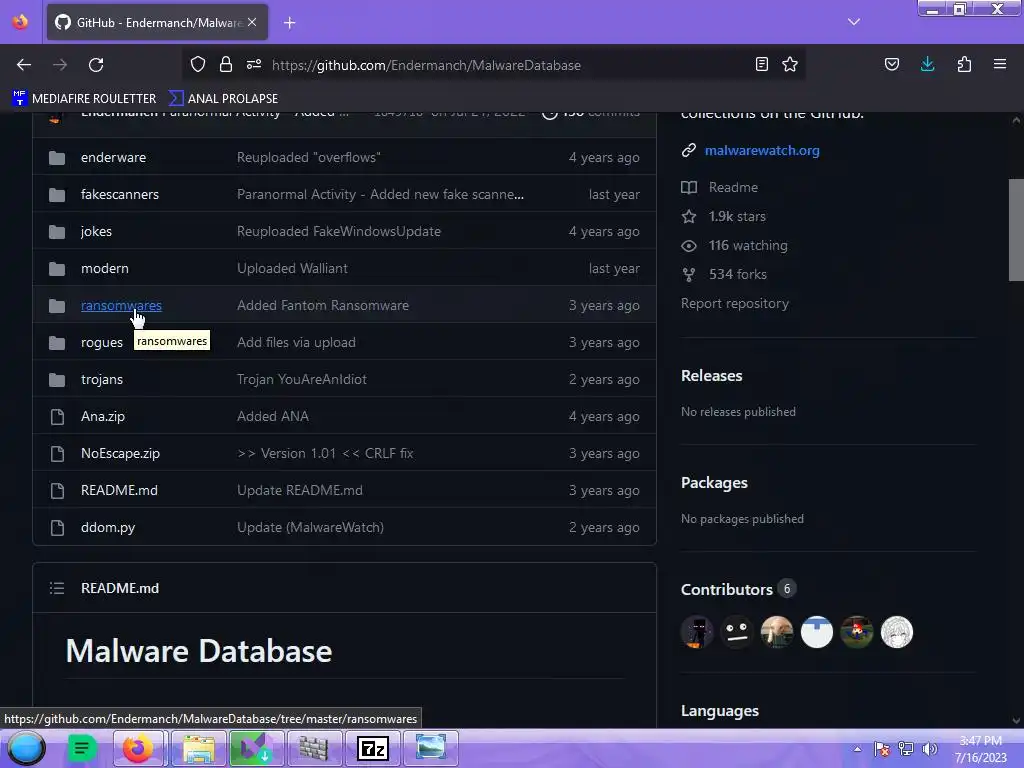
Task: Click the Ana.zip file icon
Action: coord(57,417)
